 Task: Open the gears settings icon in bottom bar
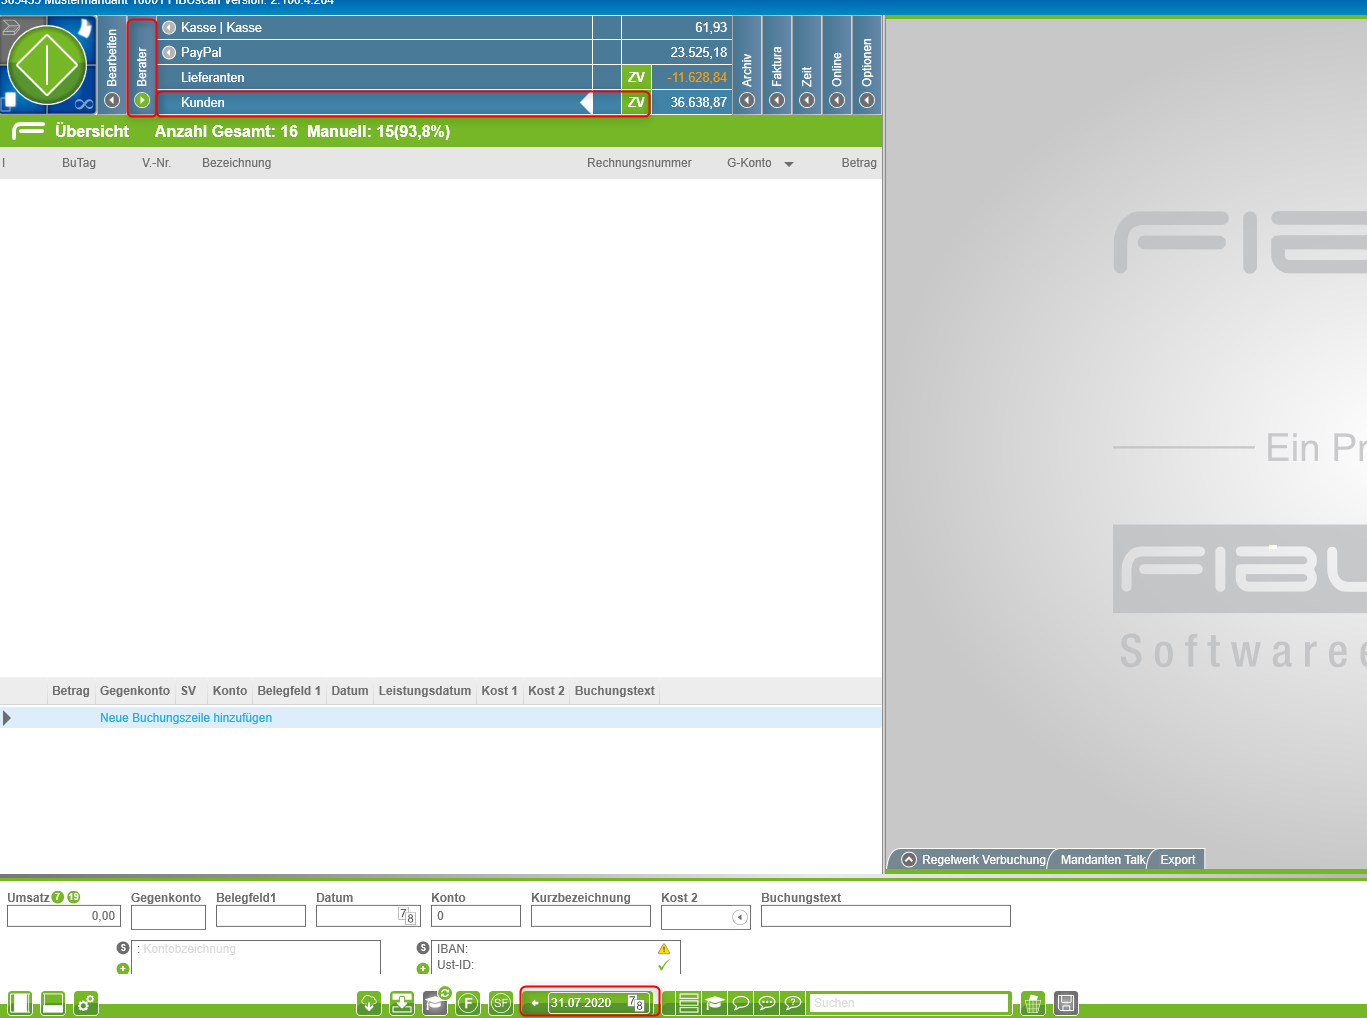pos(86,1003)
